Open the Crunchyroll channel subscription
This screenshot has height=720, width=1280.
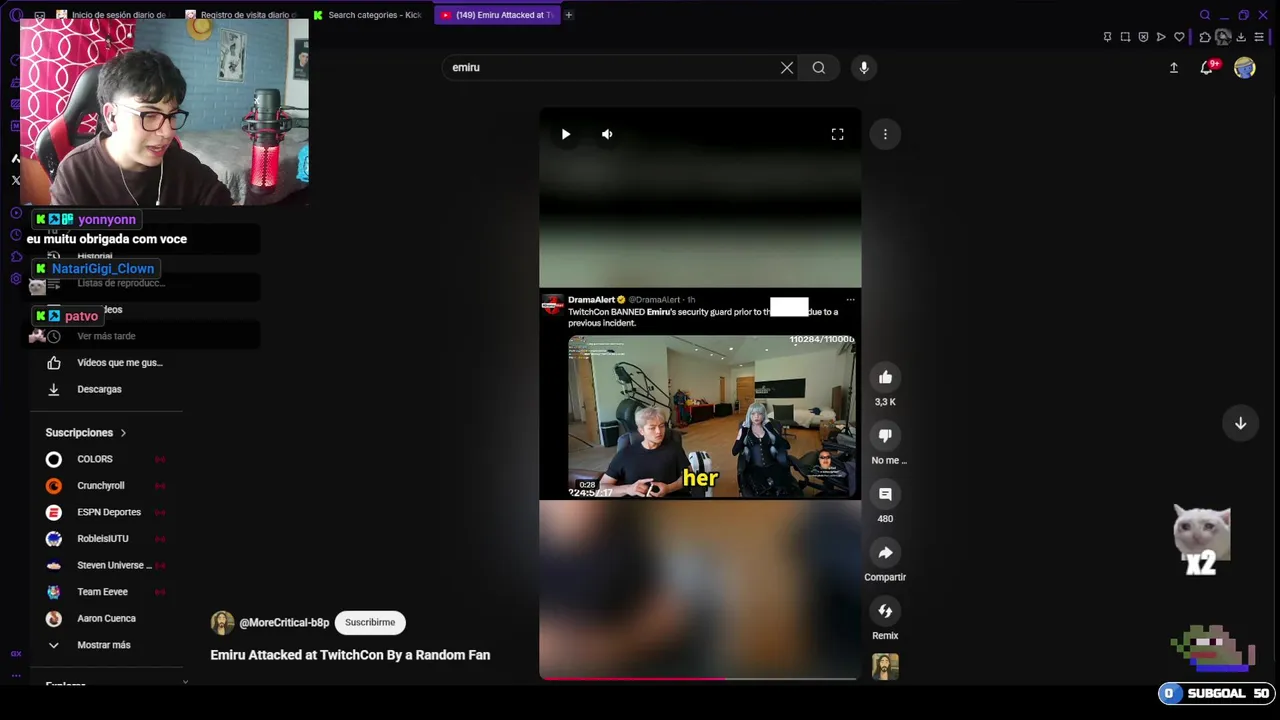point(100,486)
